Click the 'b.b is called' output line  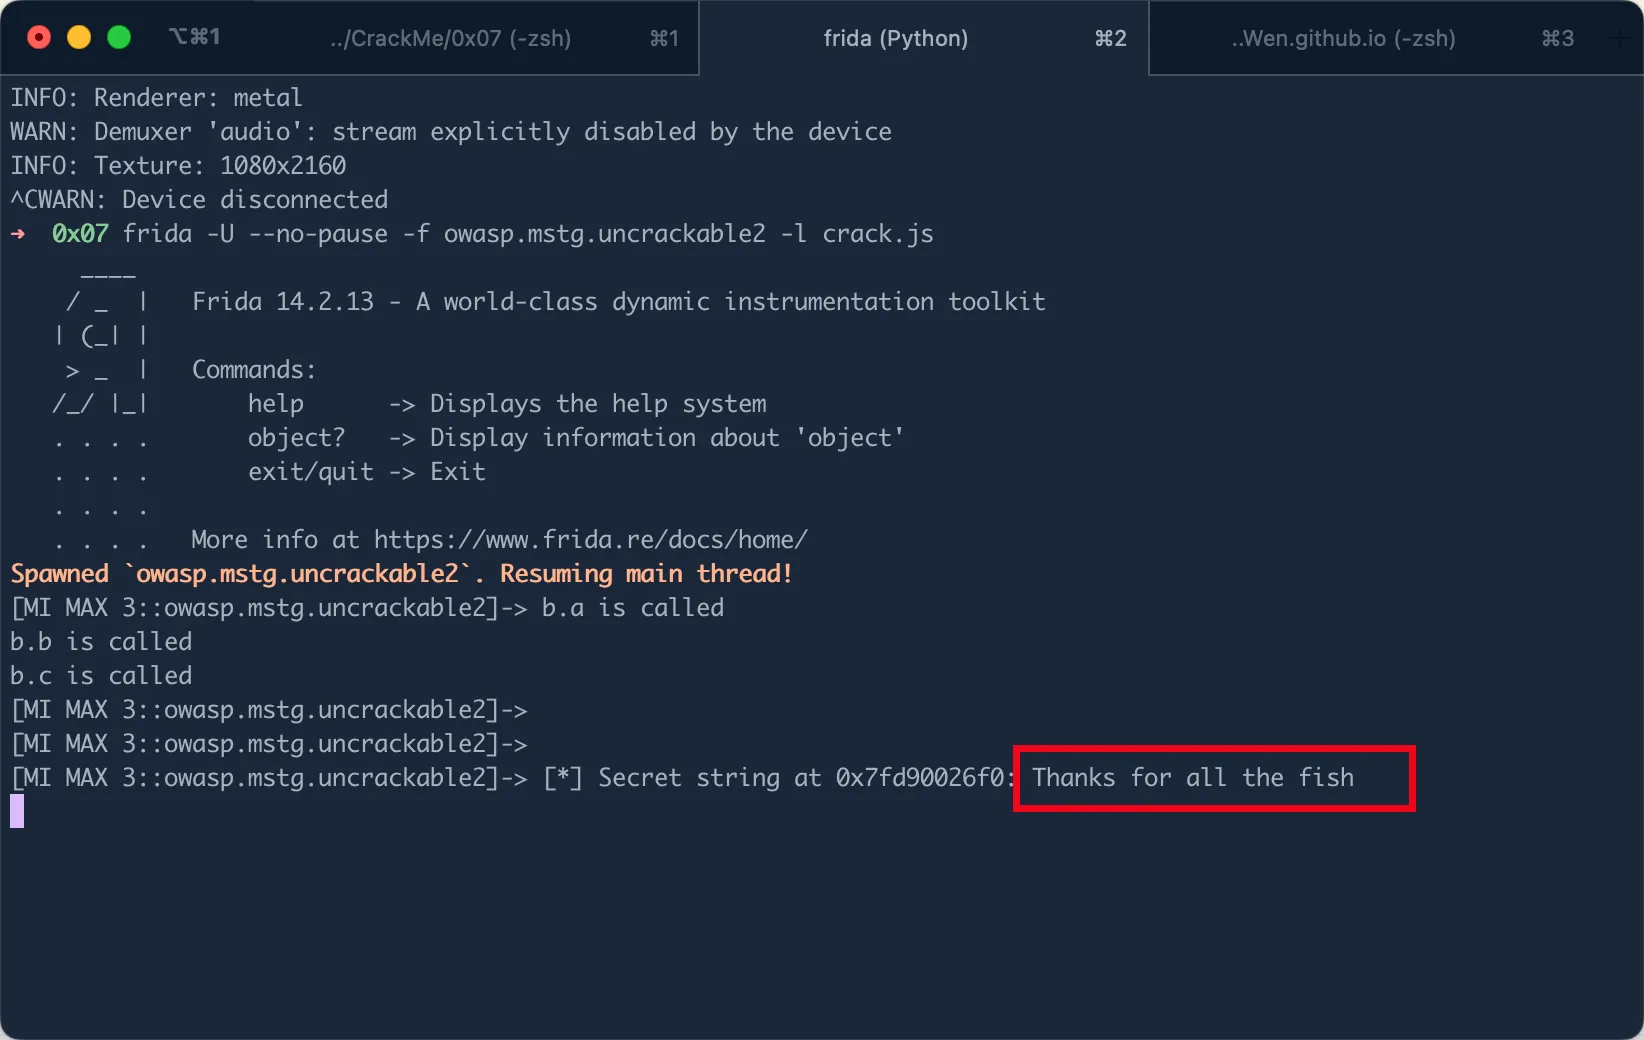[x=101, y=642]
